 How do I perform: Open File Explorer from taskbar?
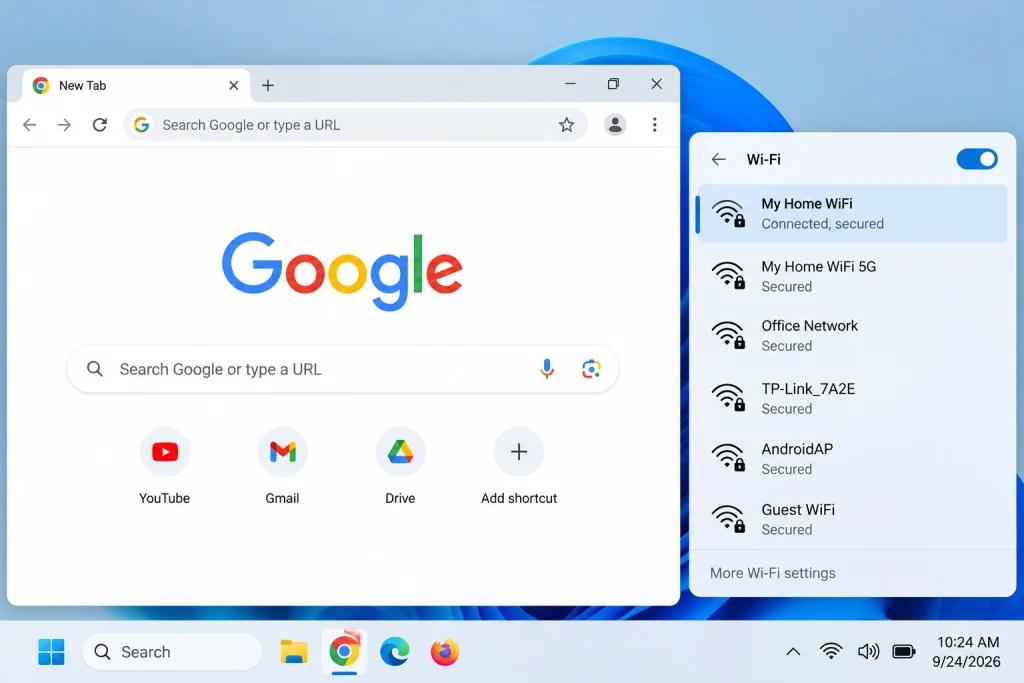tap(294, 652)
